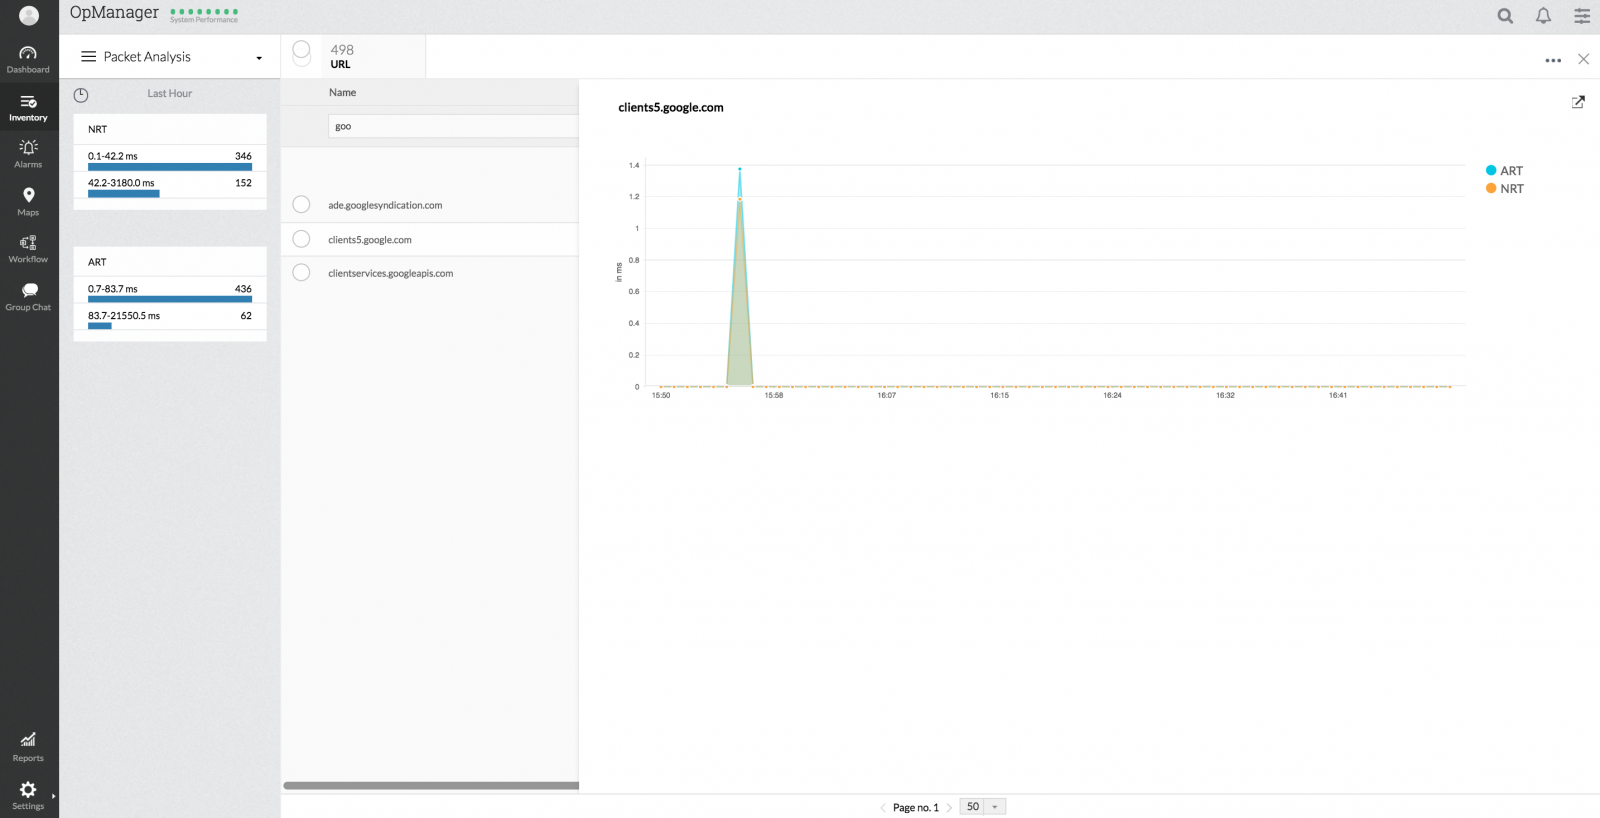Open the search magnifier icon
1600x818 pixels.
tap(1505, 15)
